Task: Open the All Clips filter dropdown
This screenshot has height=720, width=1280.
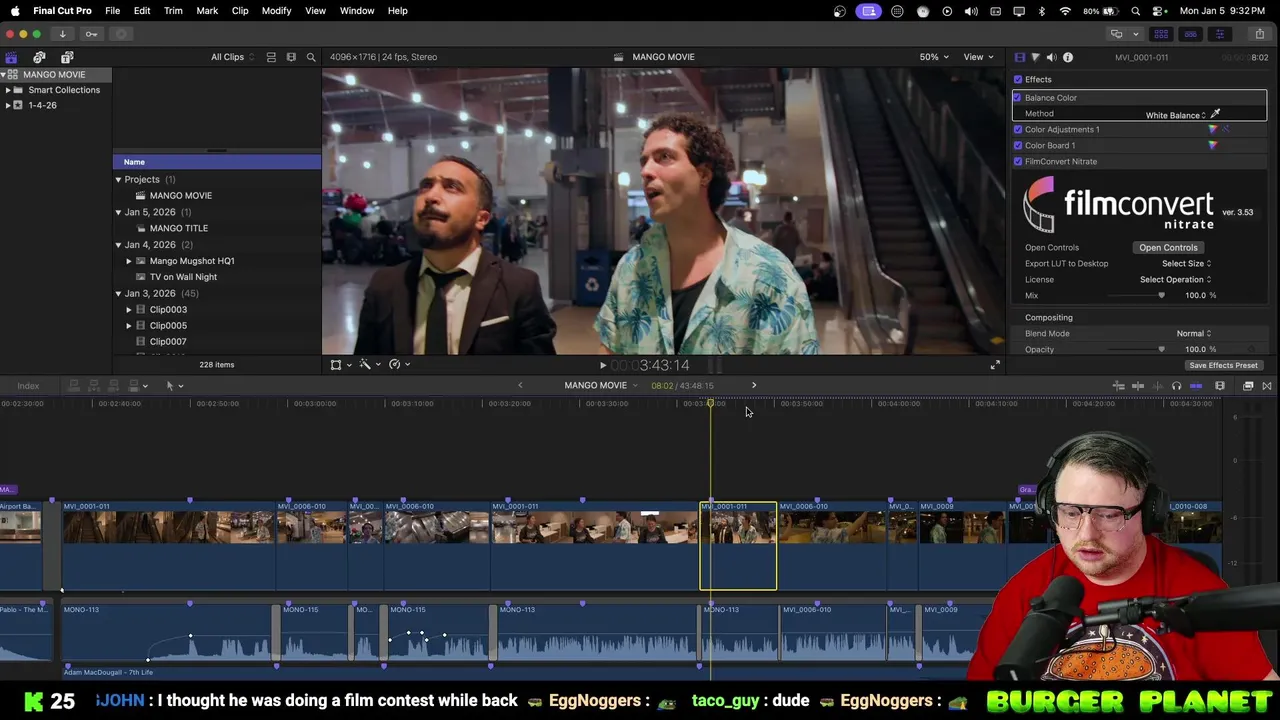Action: click(232, 57)
